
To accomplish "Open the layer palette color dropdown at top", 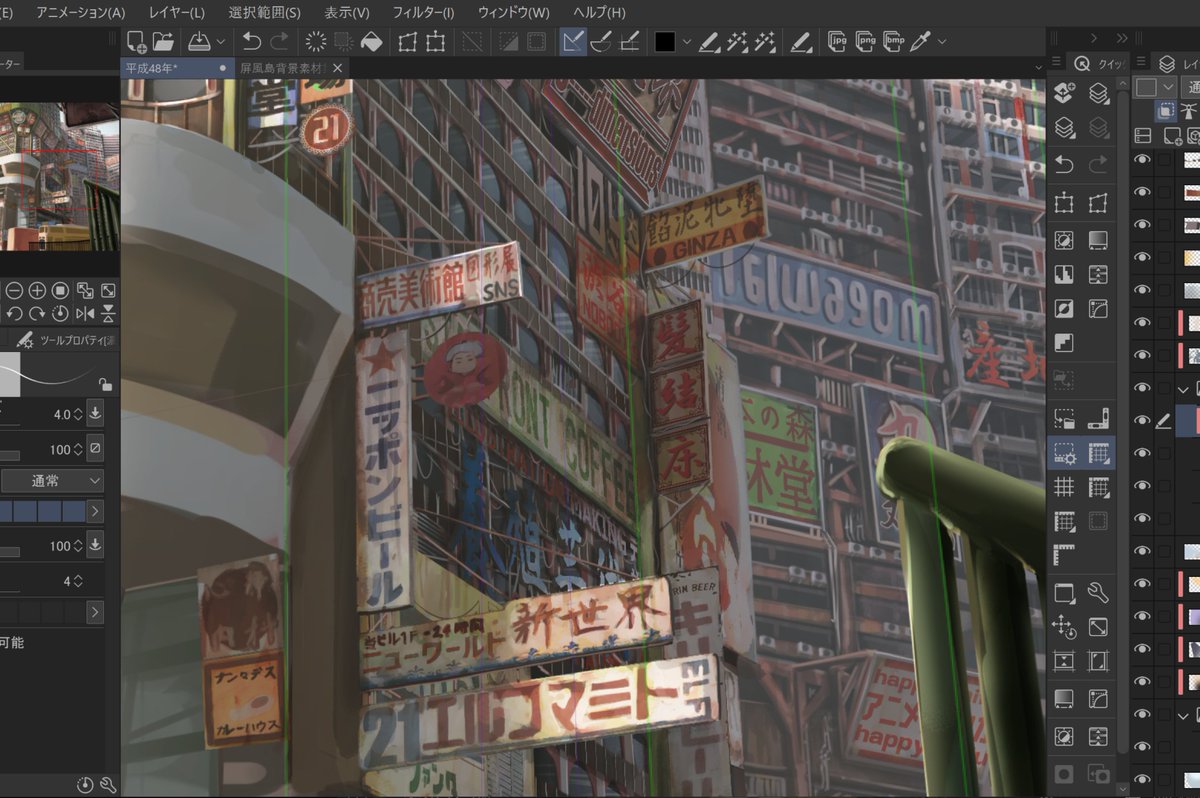I will [x=1156, y=88].
